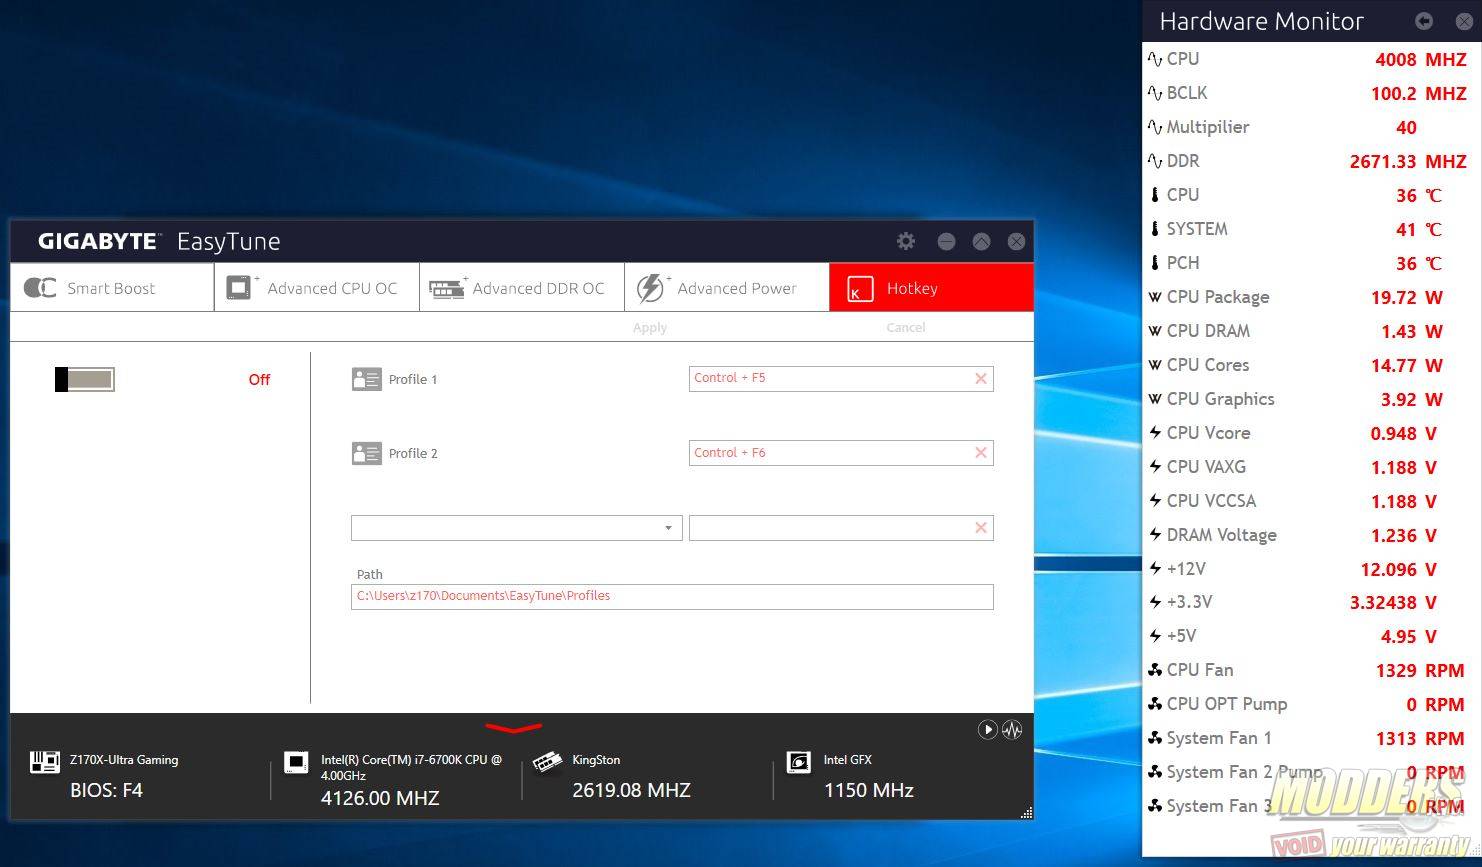Click Cancel in EasyTune
The image size is (1482, 867).
(906, 327)
